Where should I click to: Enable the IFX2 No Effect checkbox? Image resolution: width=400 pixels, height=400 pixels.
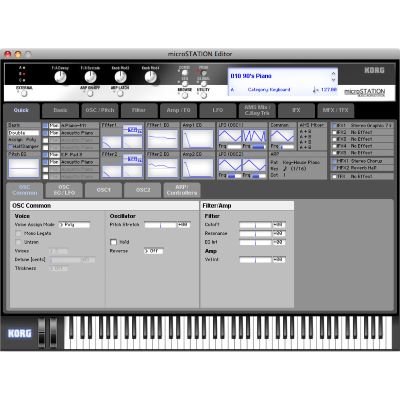tap(335, 132)
